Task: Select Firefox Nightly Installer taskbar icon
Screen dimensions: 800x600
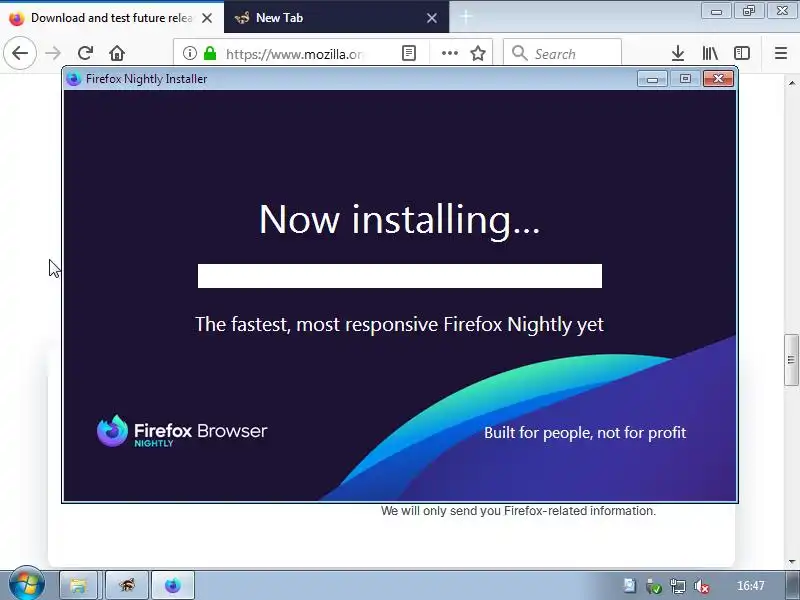Action: (173, 585)
